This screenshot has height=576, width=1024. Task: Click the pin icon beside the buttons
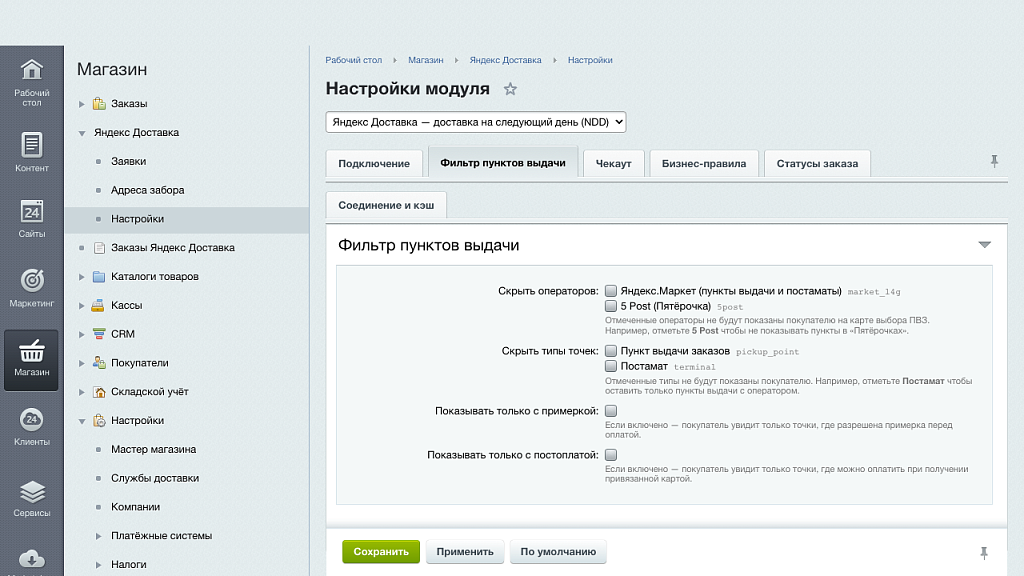coord(984,553)
